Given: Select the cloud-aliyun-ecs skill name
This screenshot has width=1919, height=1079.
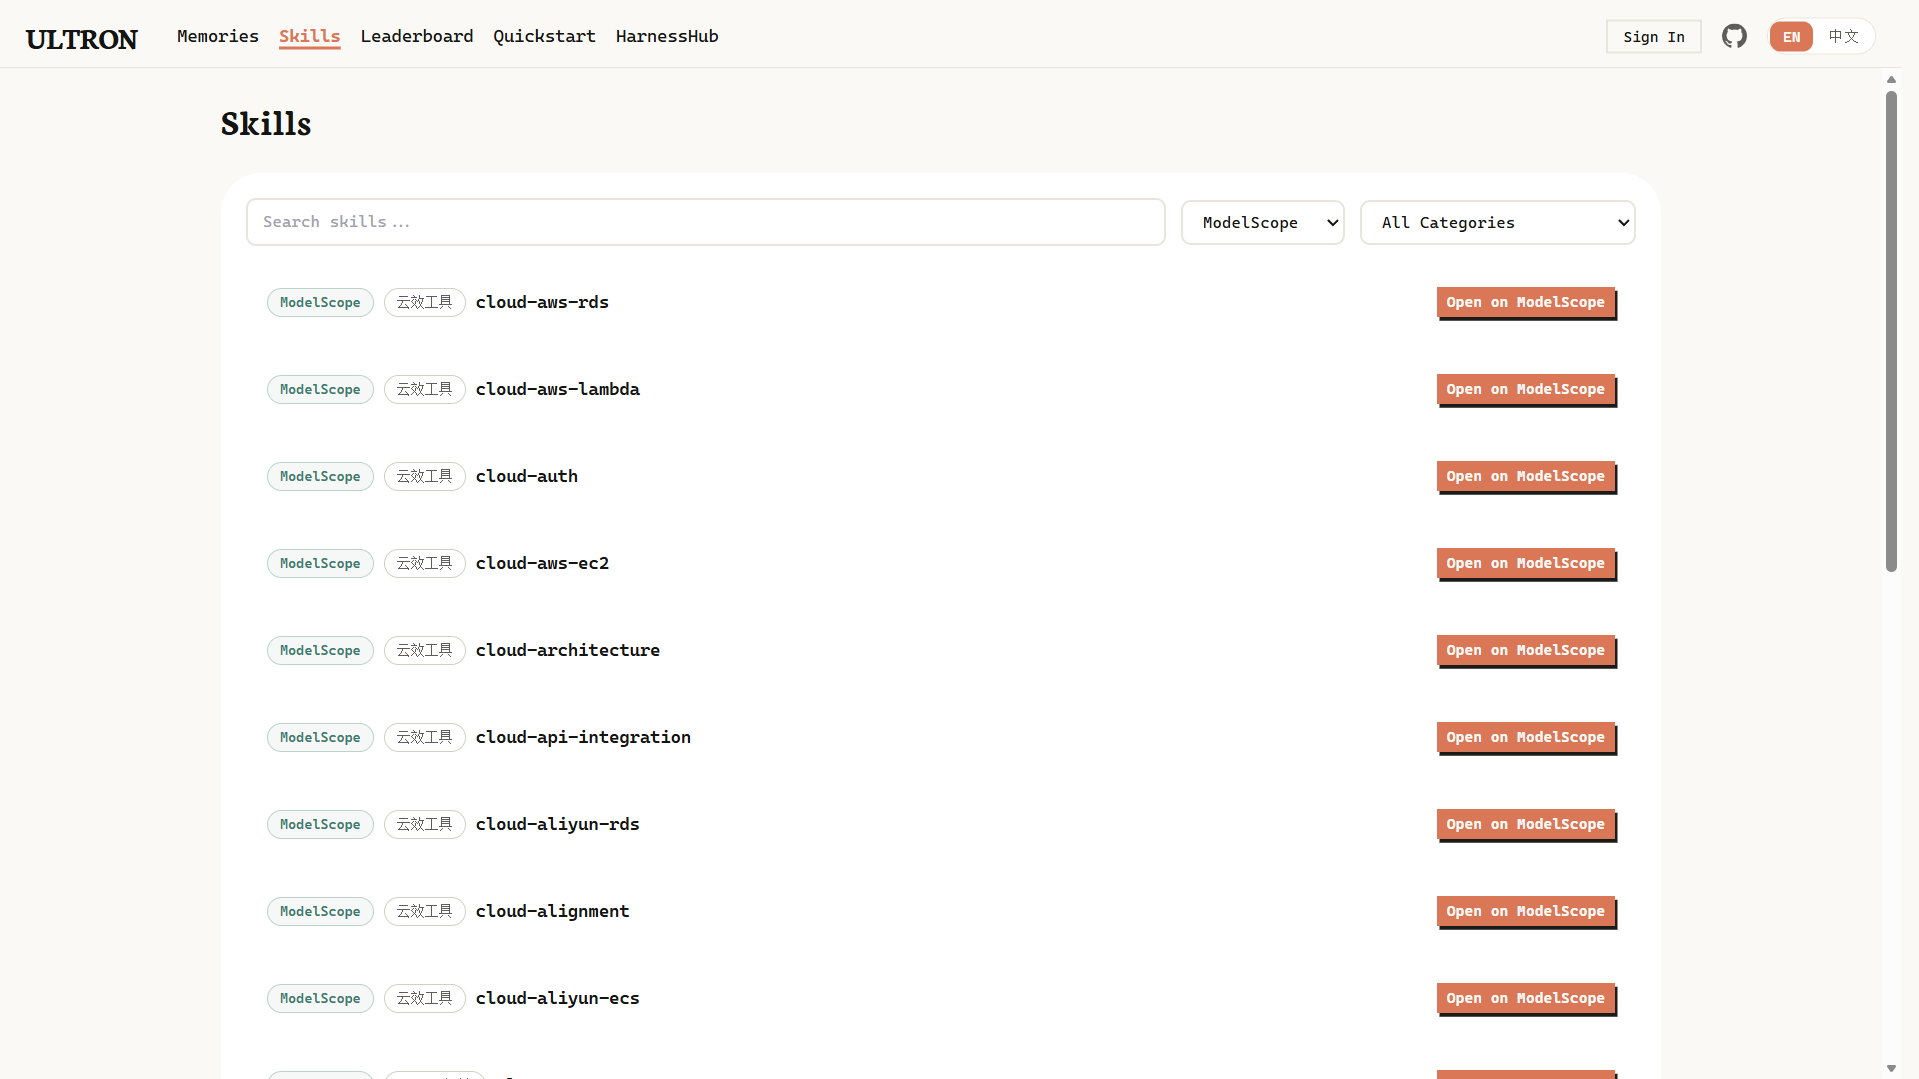Looking at the screenshot, I should pyautogui.click(x=558, y=998).
